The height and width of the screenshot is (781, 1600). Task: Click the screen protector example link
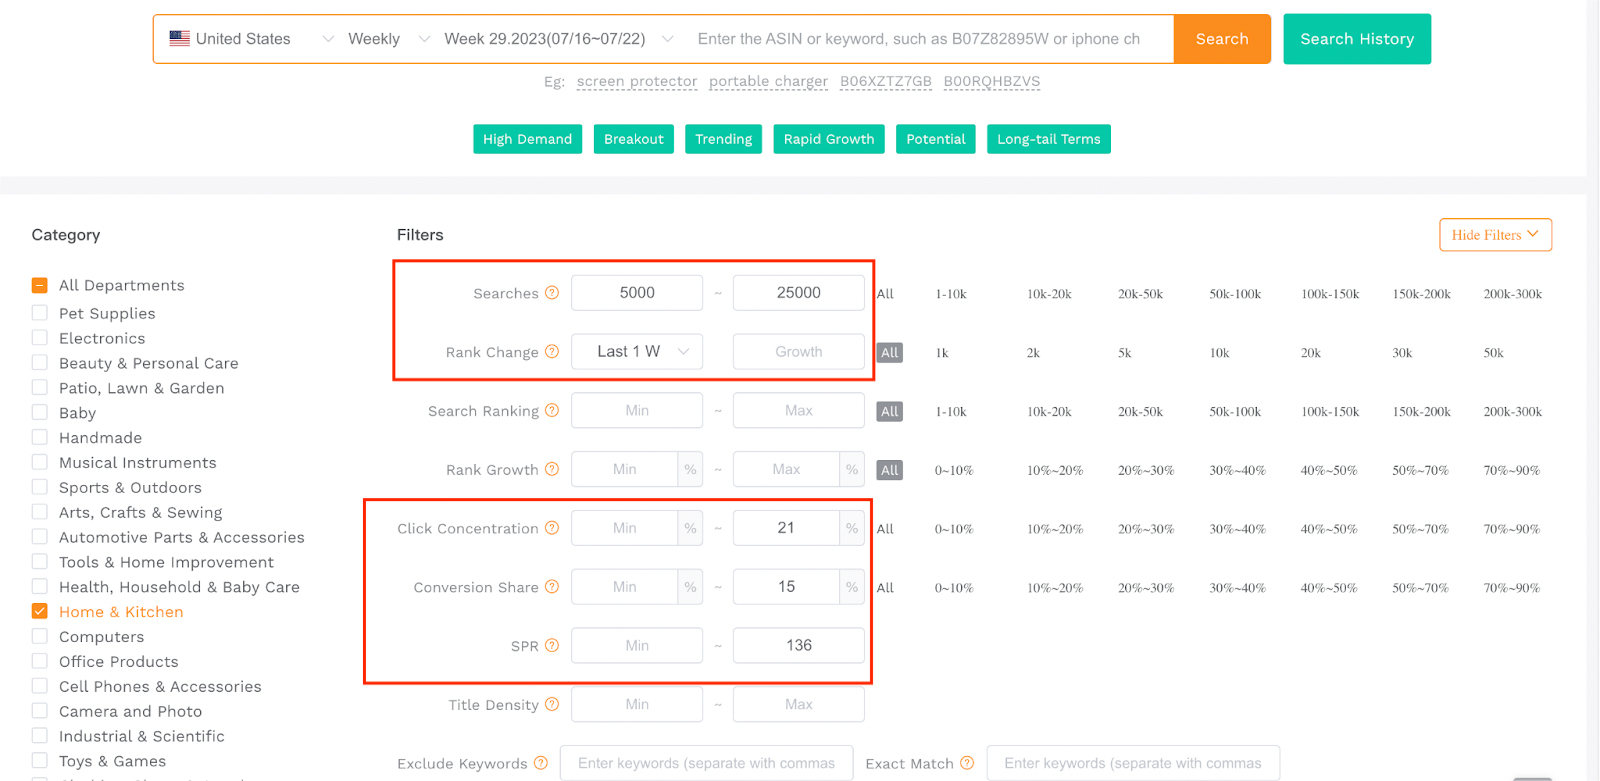(637, 81)
